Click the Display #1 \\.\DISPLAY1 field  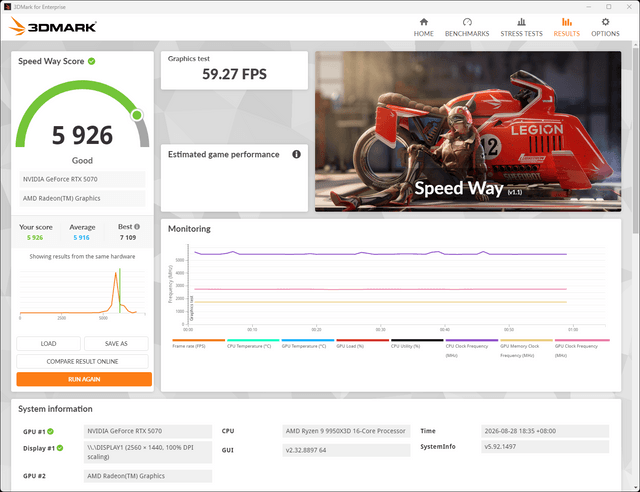(x=148, y=452)
